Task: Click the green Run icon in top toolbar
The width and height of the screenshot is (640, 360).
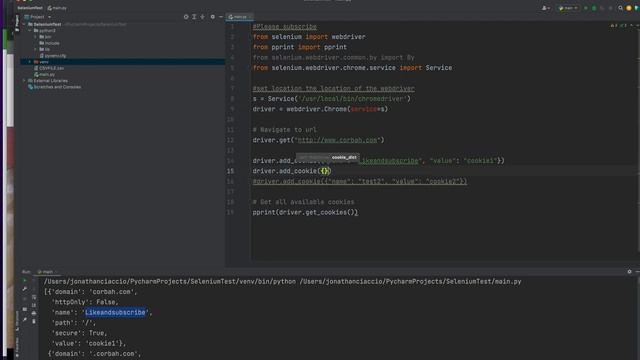Action: coord(586,8)
